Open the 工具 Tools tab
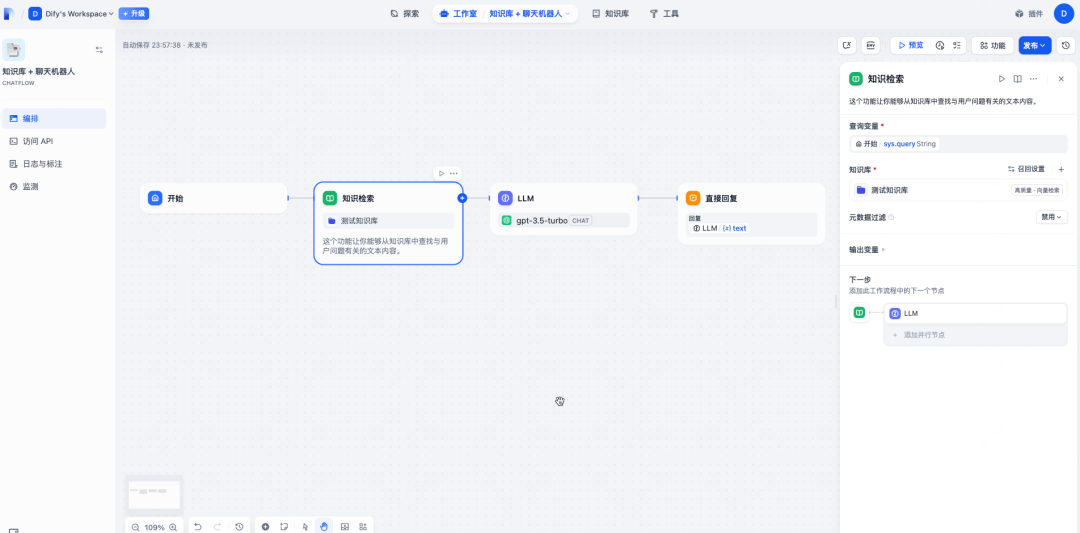Image resolution: width=1080 pixels, height=533 pixels. [664, 13]
